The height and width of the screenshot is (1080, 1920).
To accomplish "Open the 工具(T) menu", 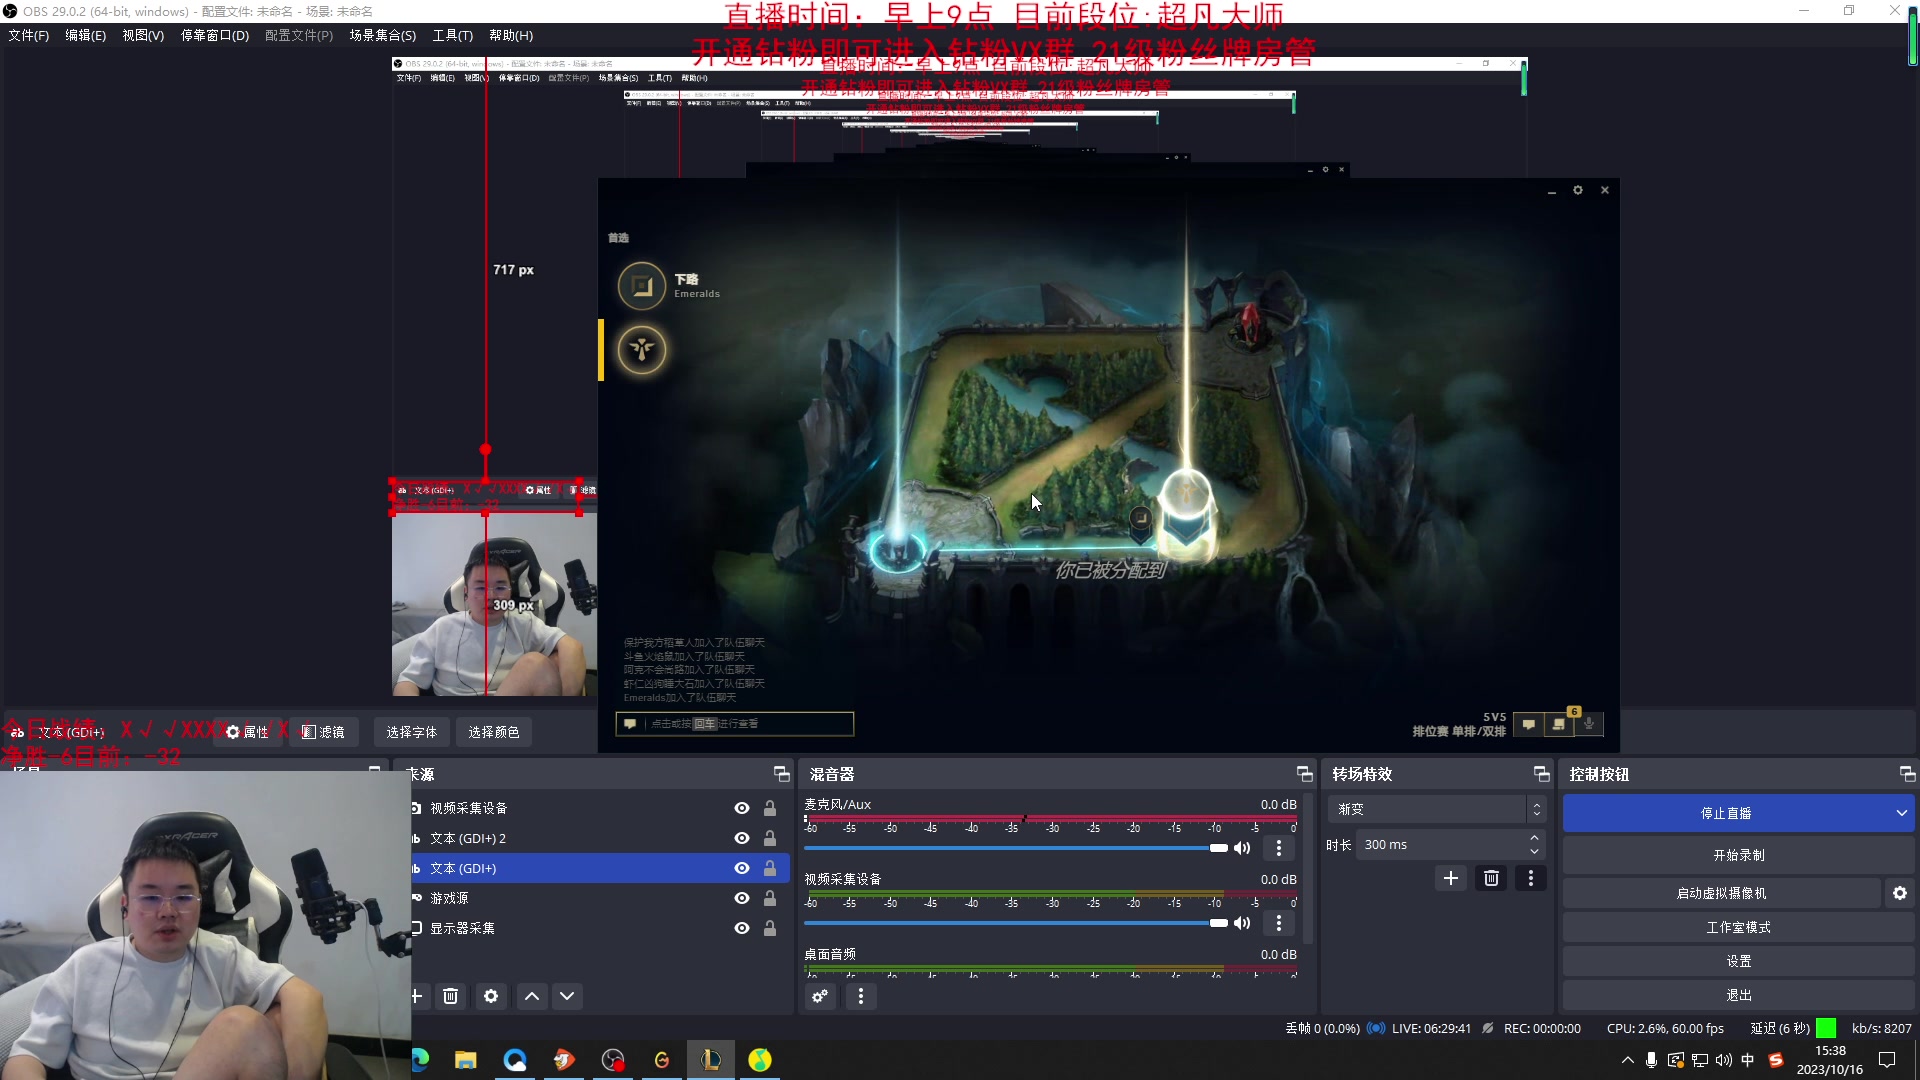I will 453,36.
